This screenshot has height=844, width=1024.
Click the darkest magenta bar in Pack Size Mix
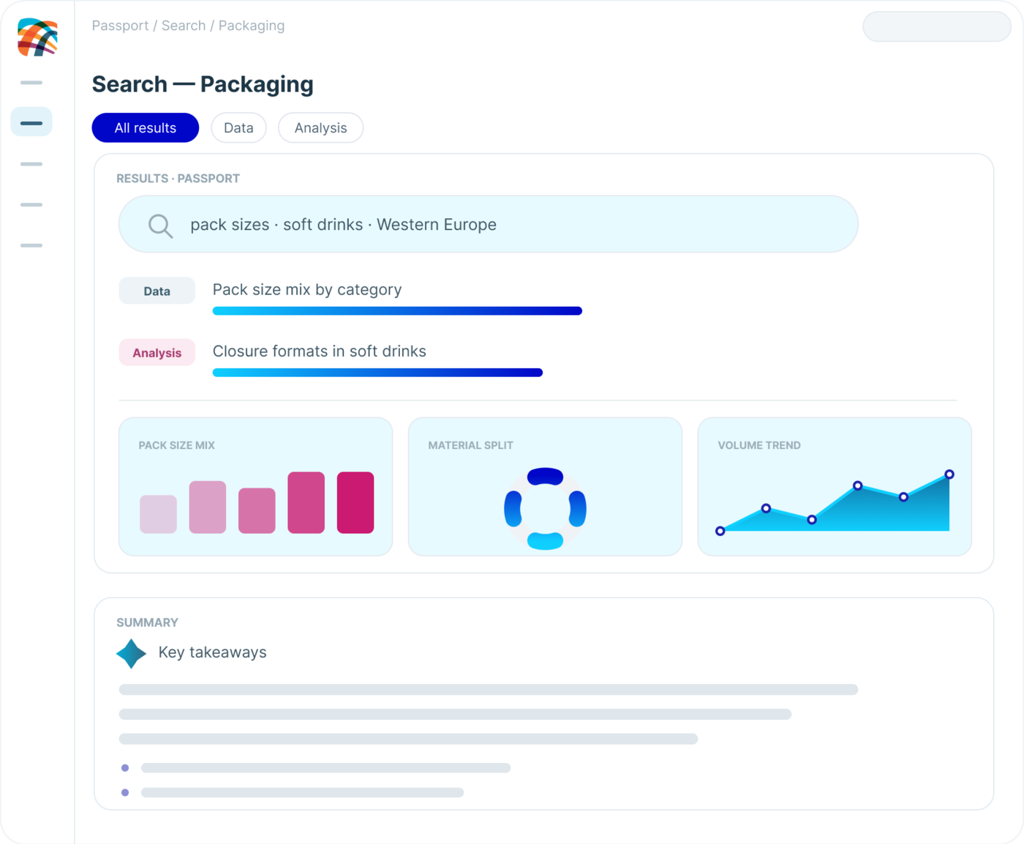click(x=355, y=502)
